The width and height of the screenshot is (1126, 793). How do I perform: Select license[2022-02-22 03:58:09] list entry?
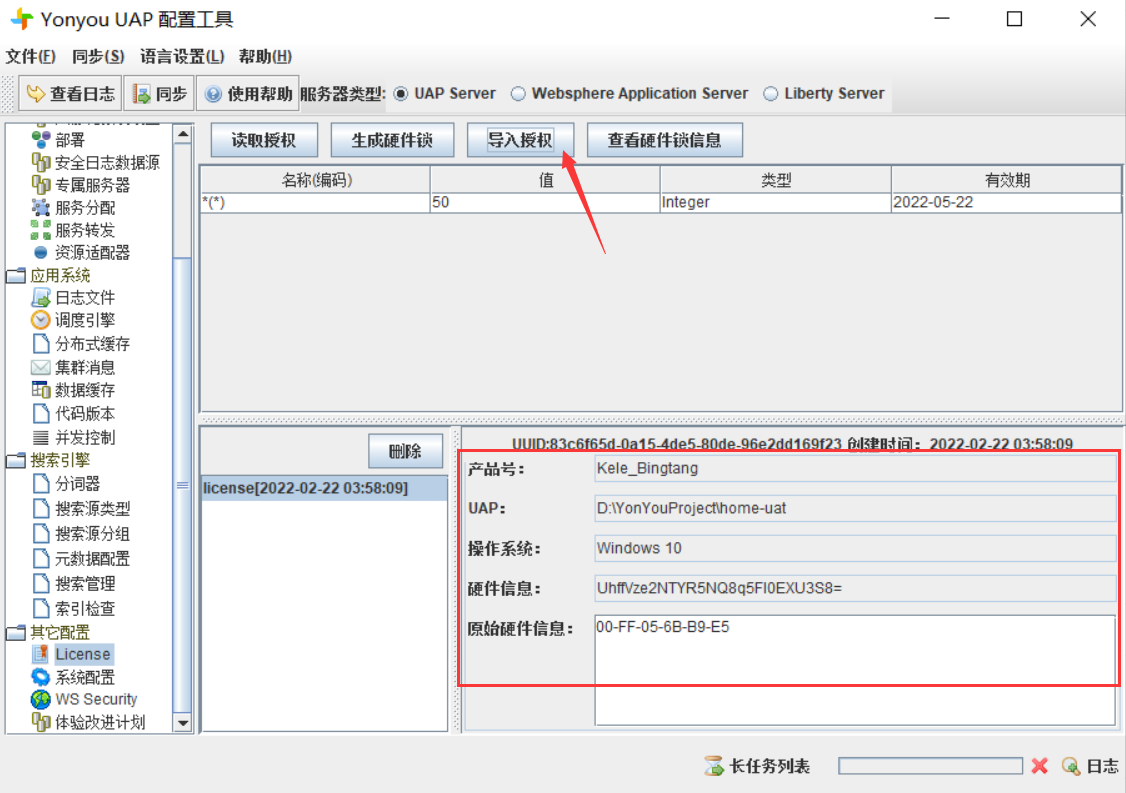pyautogui.click(x=325, y=488)
